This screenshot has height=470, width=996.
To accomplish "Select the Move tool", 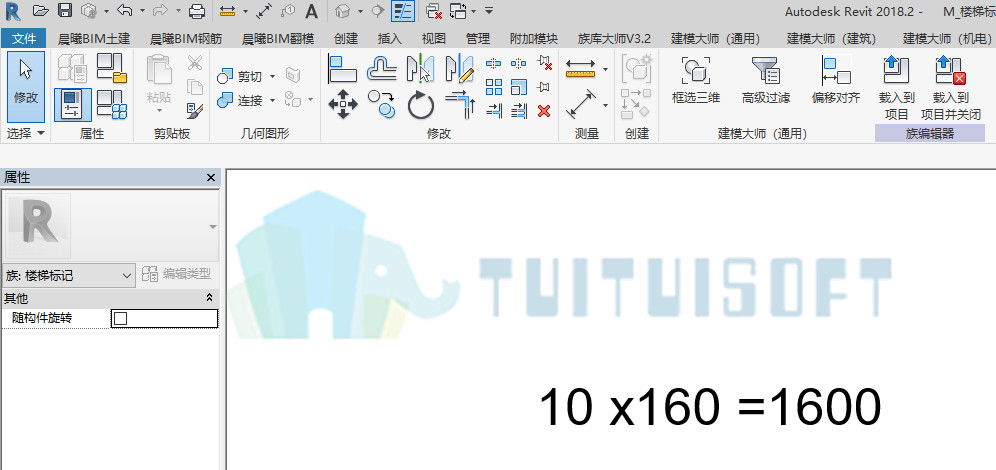I will pos(343,104).
